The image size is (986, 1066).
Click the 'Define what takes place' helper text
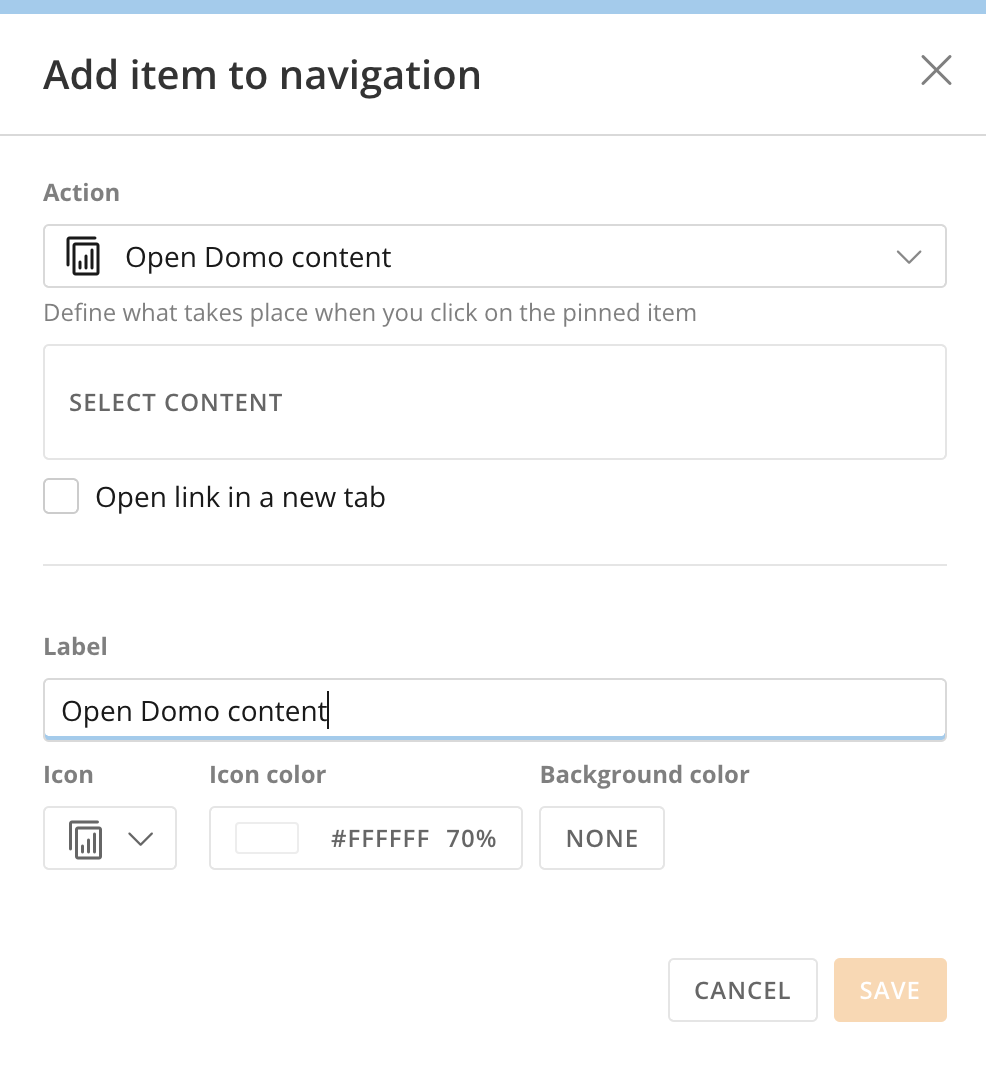(x=370, y=313)
